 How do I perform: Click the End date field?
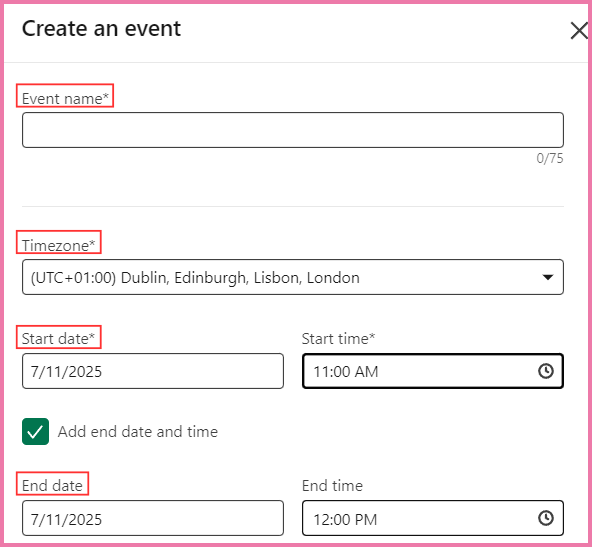click(153, 518)
